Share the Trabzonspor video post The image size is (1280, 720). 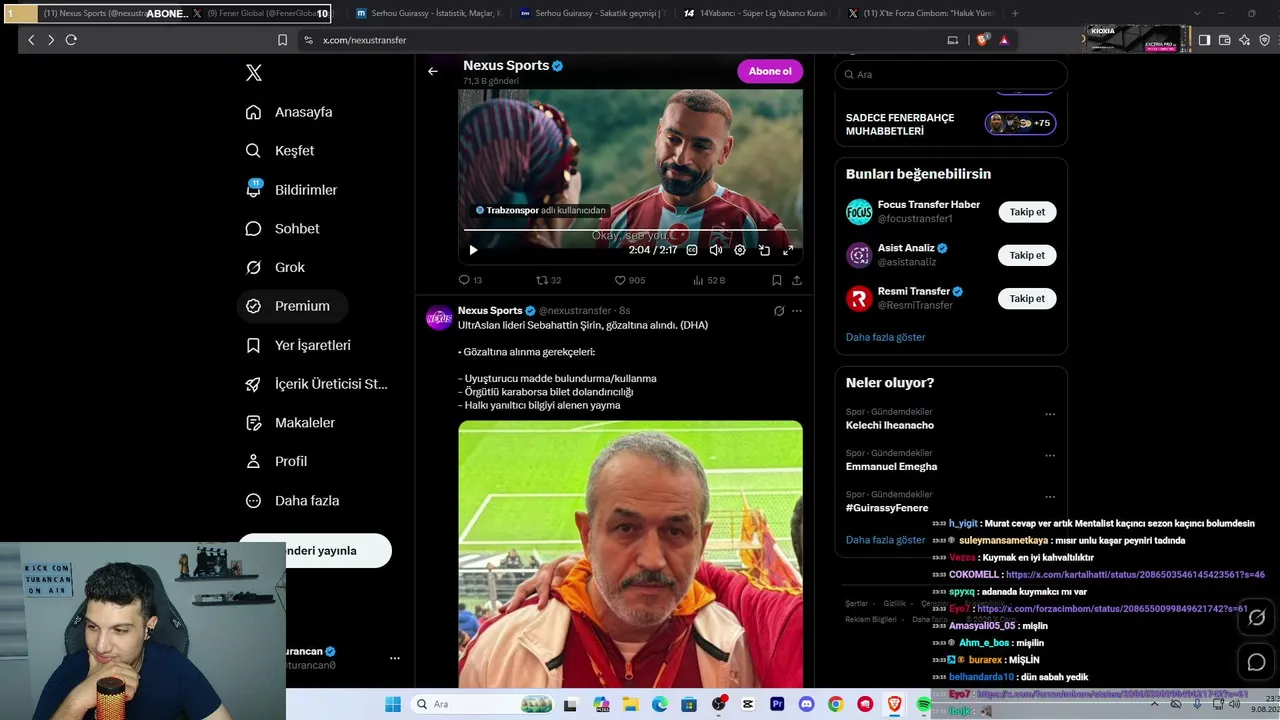(x=797, y=281)
